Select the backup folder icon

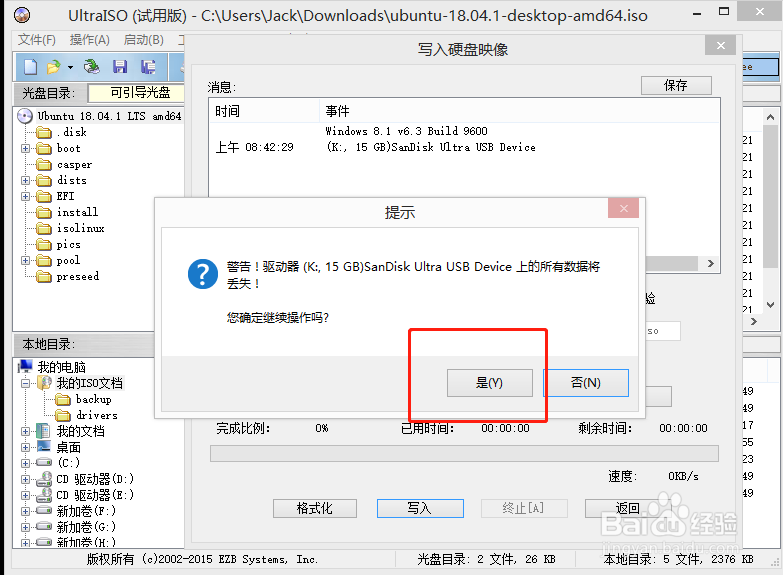tap(63, 399)
